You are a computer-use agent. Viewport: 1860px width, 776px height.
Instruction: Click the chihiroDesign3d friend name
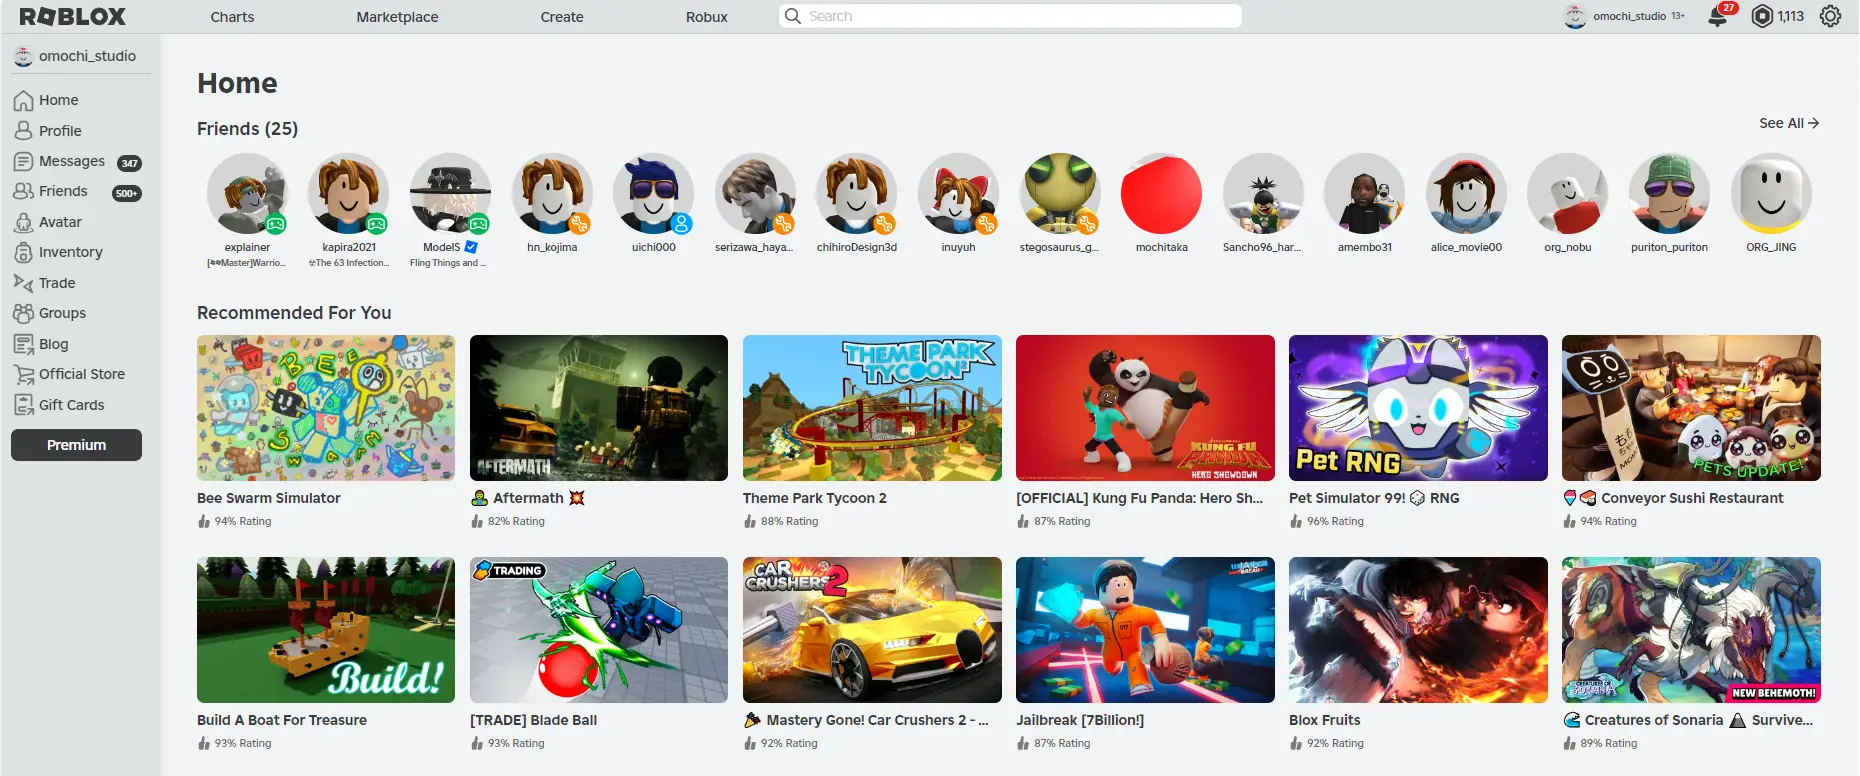coord(857,247)
